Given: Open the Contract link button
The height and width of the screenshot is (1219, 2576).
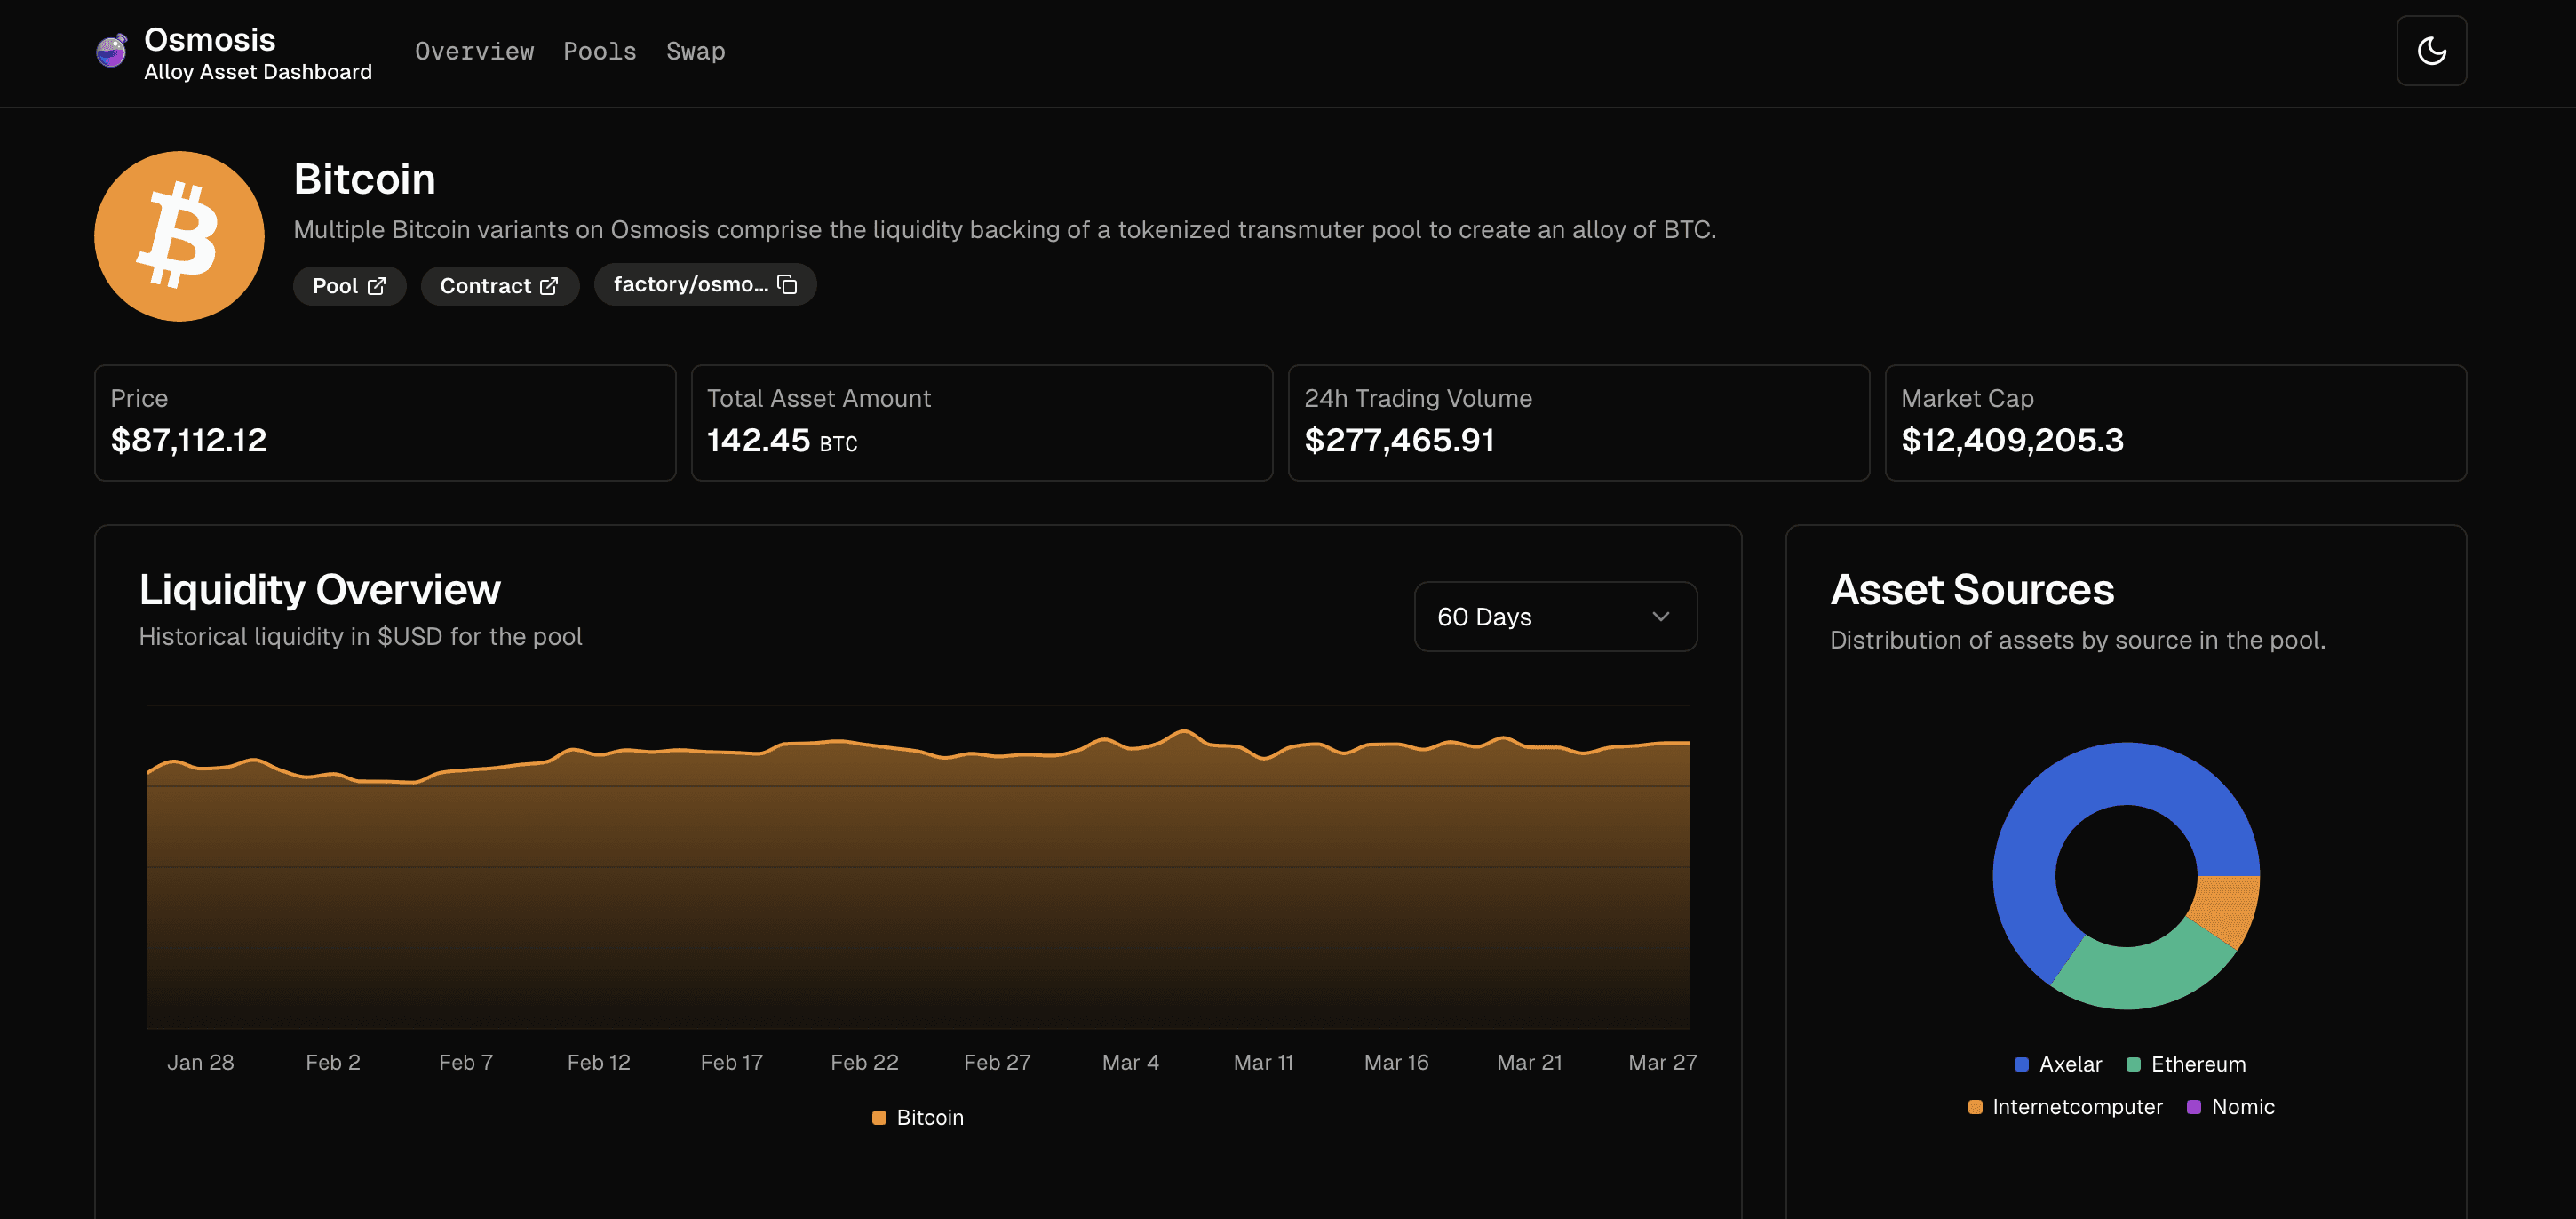Looking at the screenshot, I should (499, 286).
